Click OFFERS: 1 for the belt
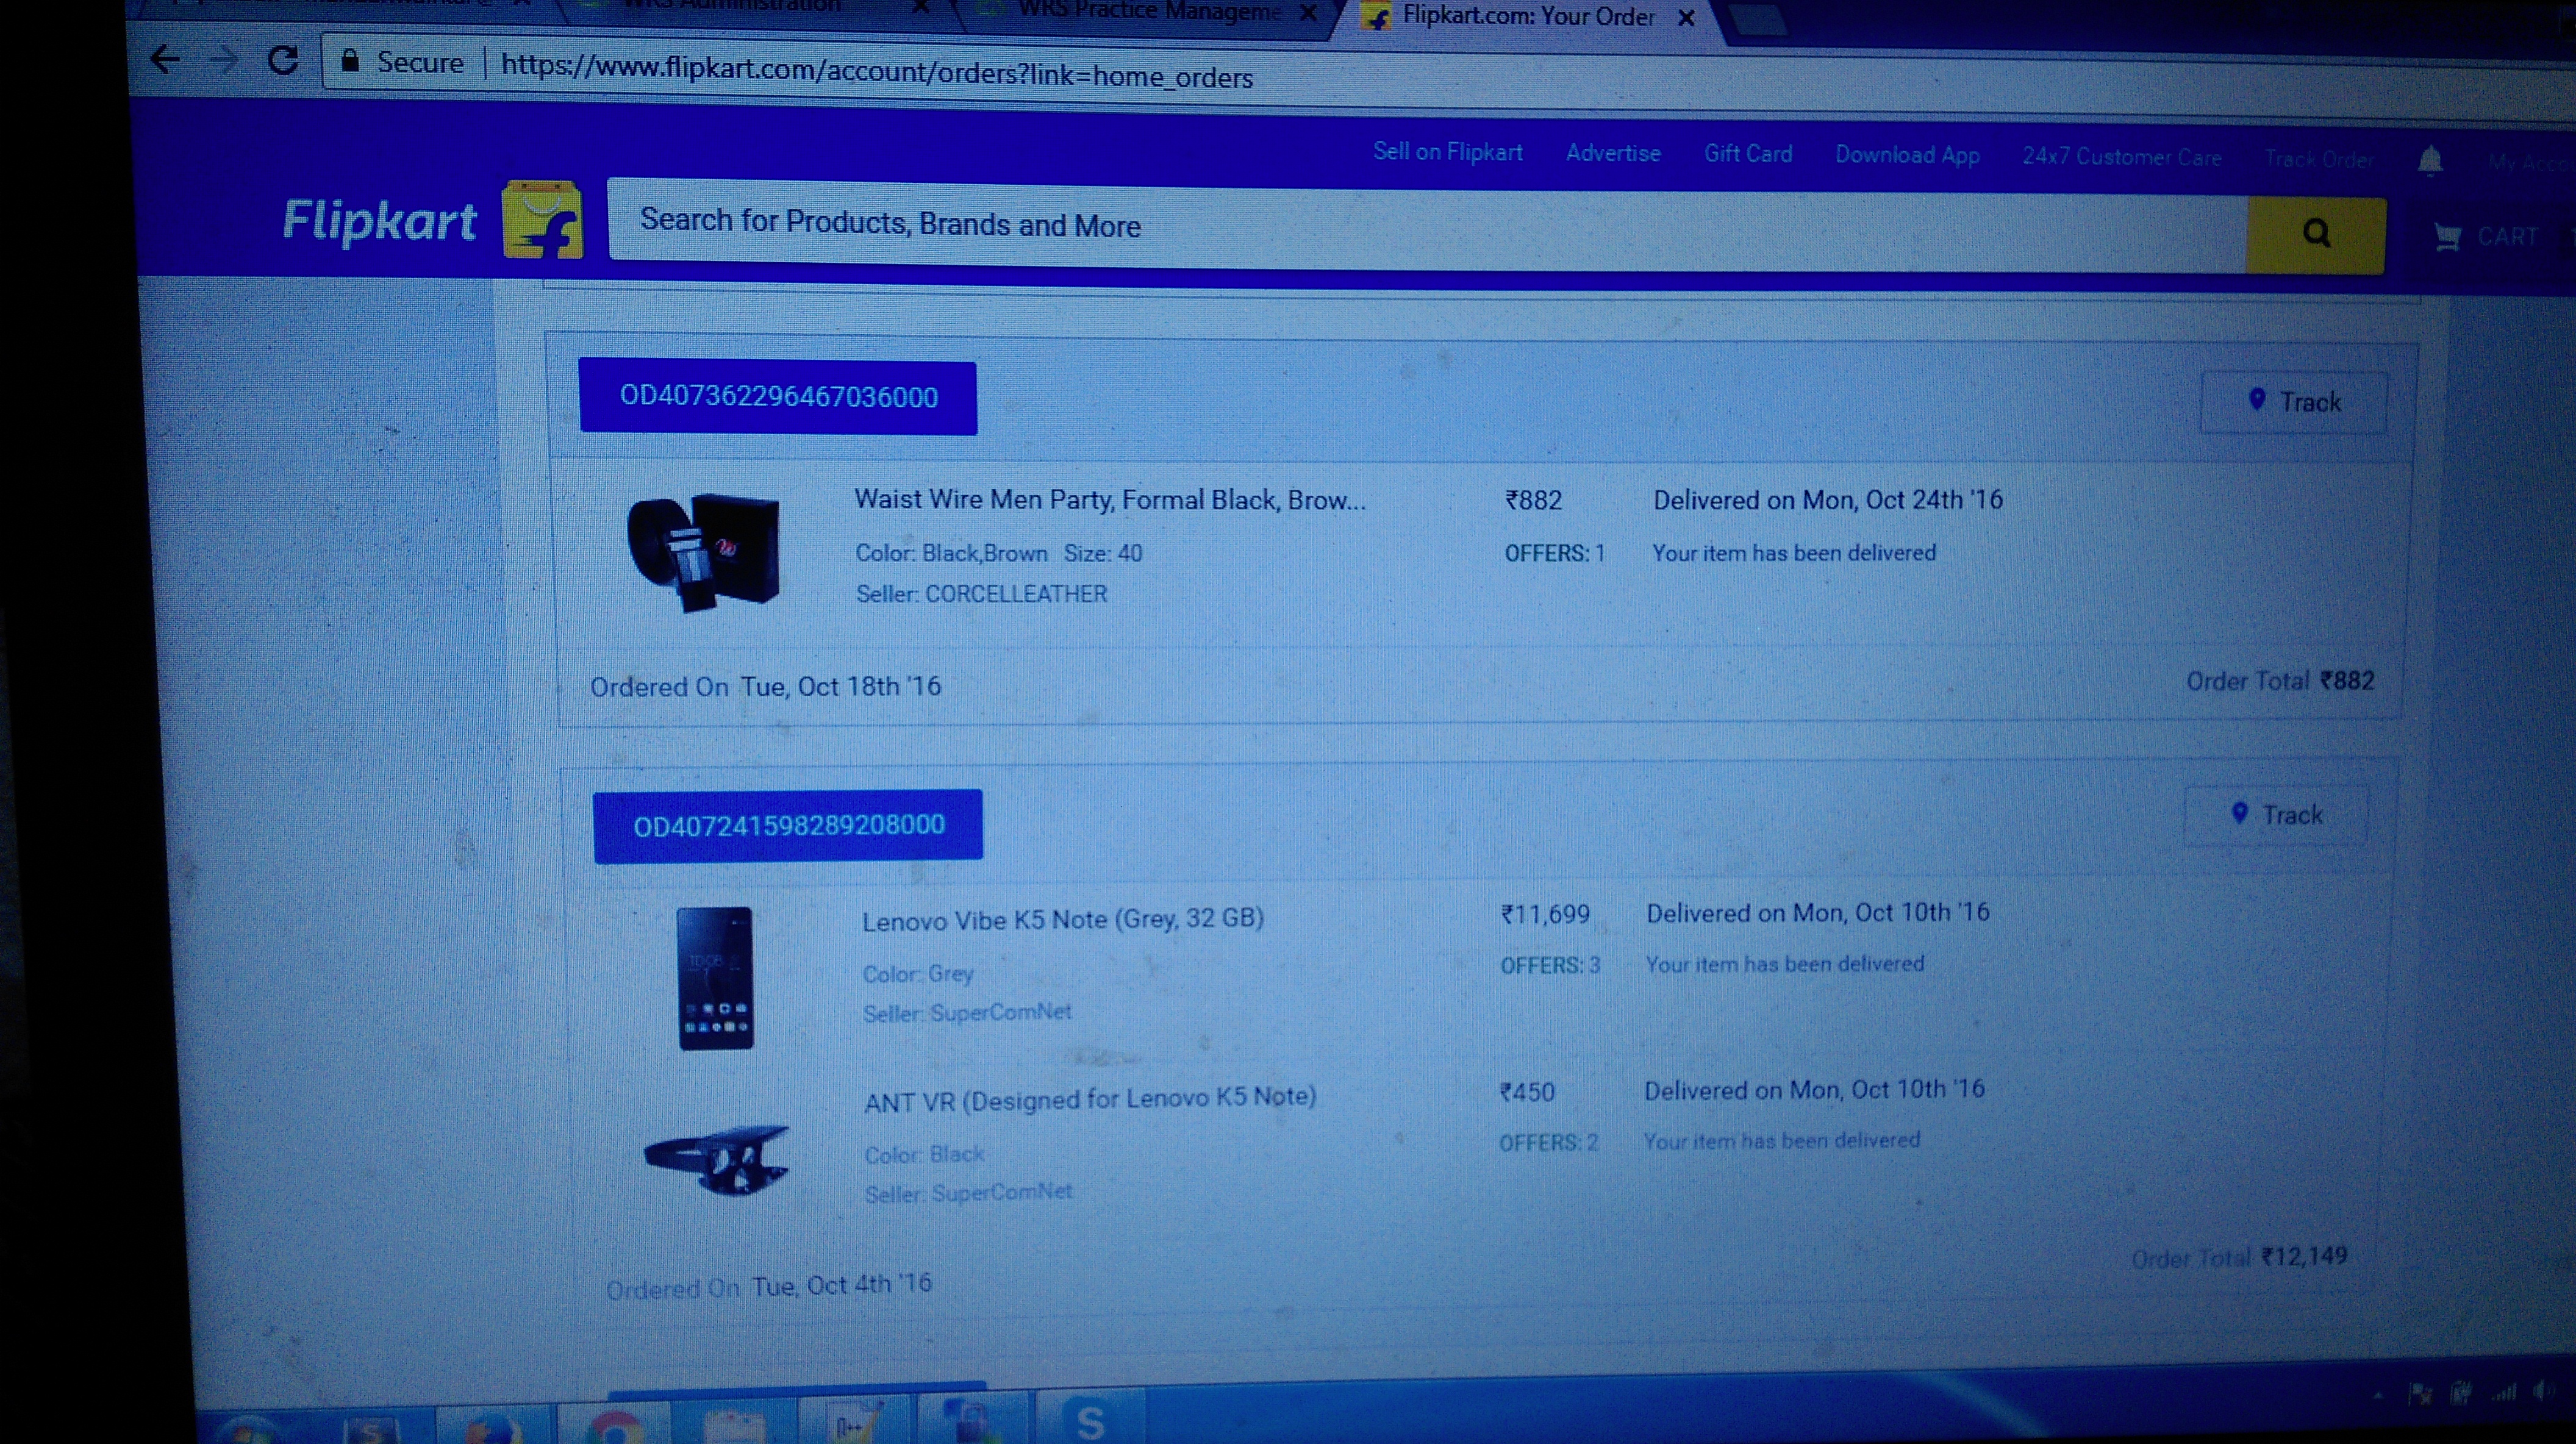This screenshot has height=1444, width=2576. [x=1554, y=553]
